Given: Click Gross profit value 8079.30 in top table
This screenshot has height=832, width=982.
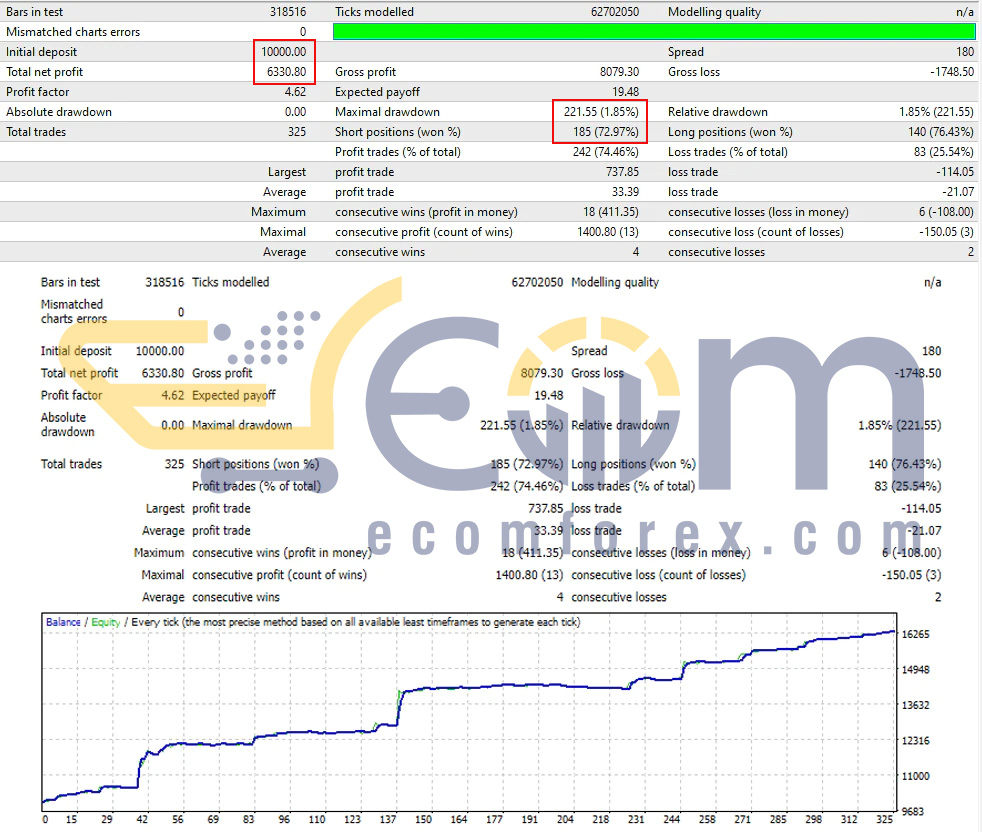Looking at the screenshot, I should (x=619, y=72).
